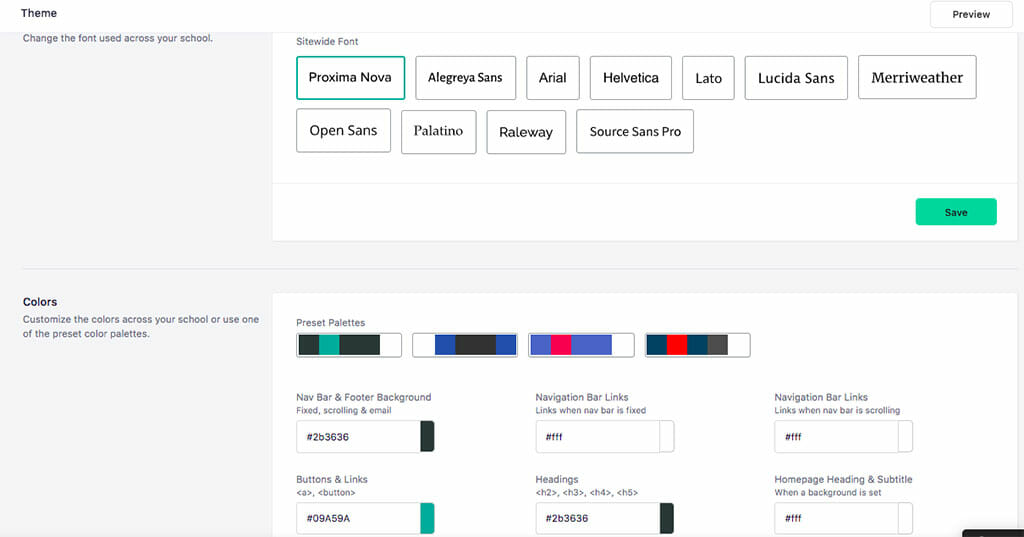Open Homepage Heading & Subtitle color swatch

[906, 518]
